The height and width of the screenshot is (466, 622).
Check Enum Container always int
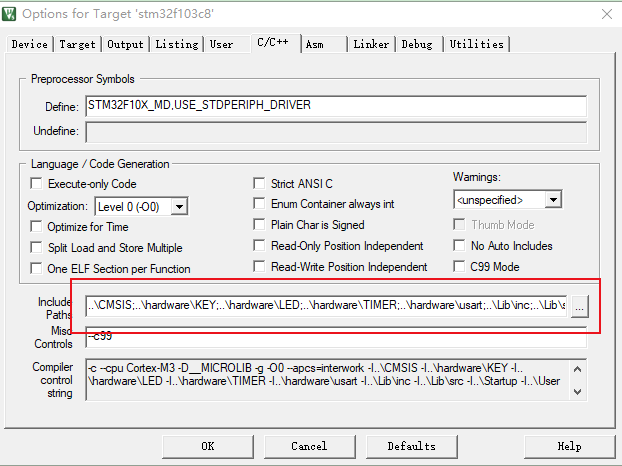click(x=259, y=204)
